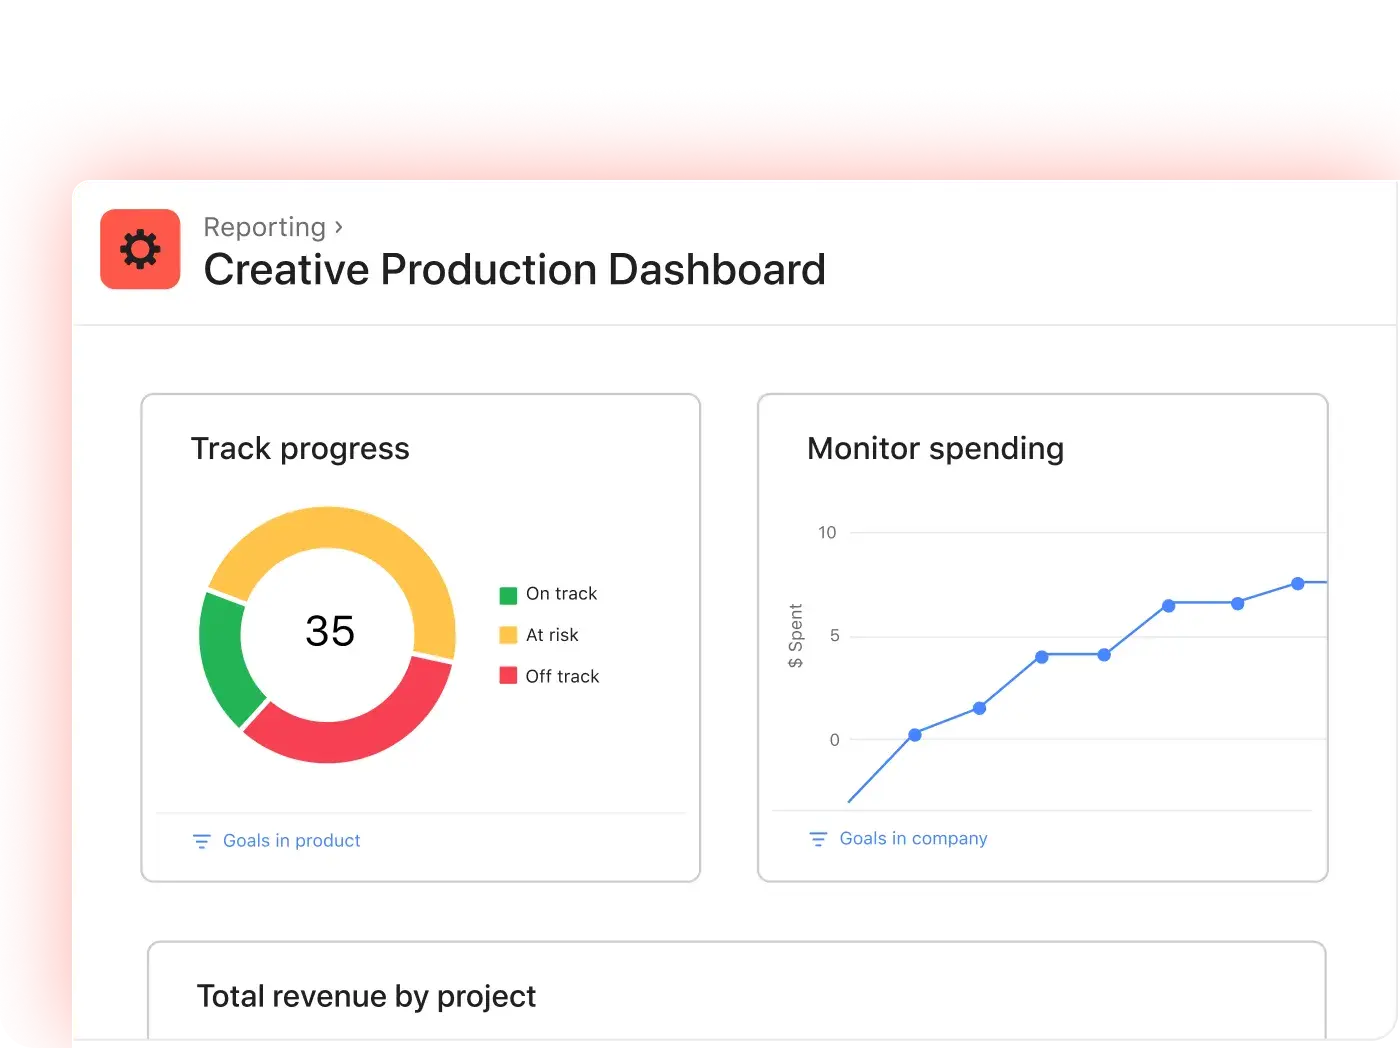Select the Off track legend label
This screenshot has width=1400, height=1048.
point(562,676)
